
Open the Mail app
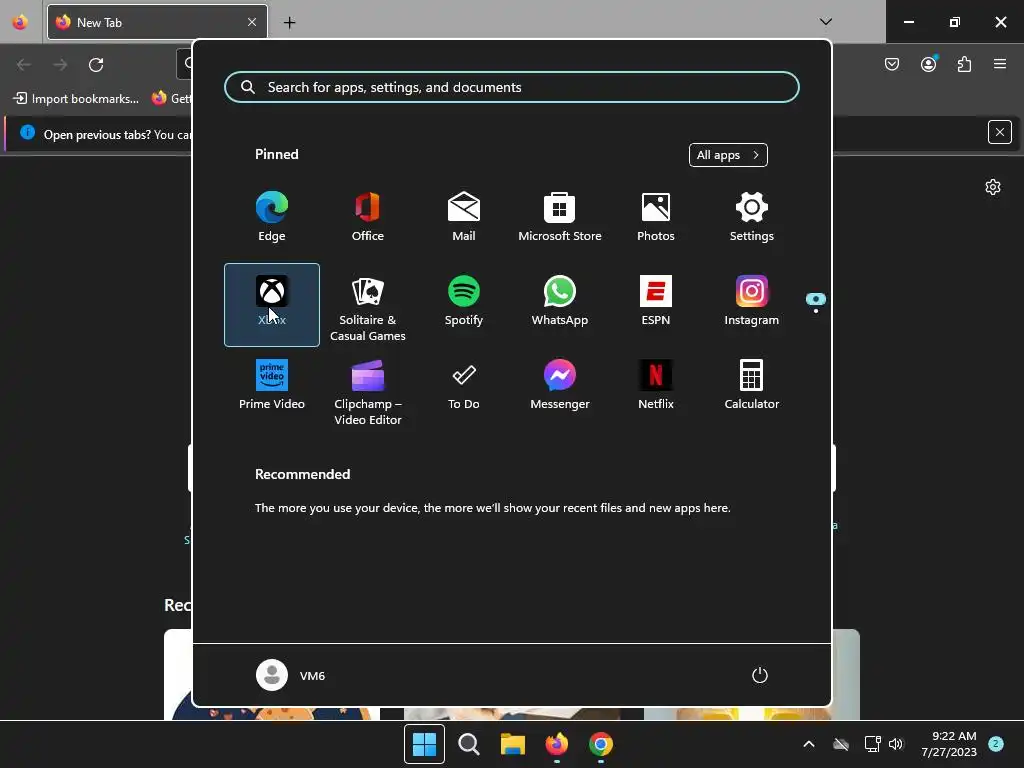tap(464, 217)
